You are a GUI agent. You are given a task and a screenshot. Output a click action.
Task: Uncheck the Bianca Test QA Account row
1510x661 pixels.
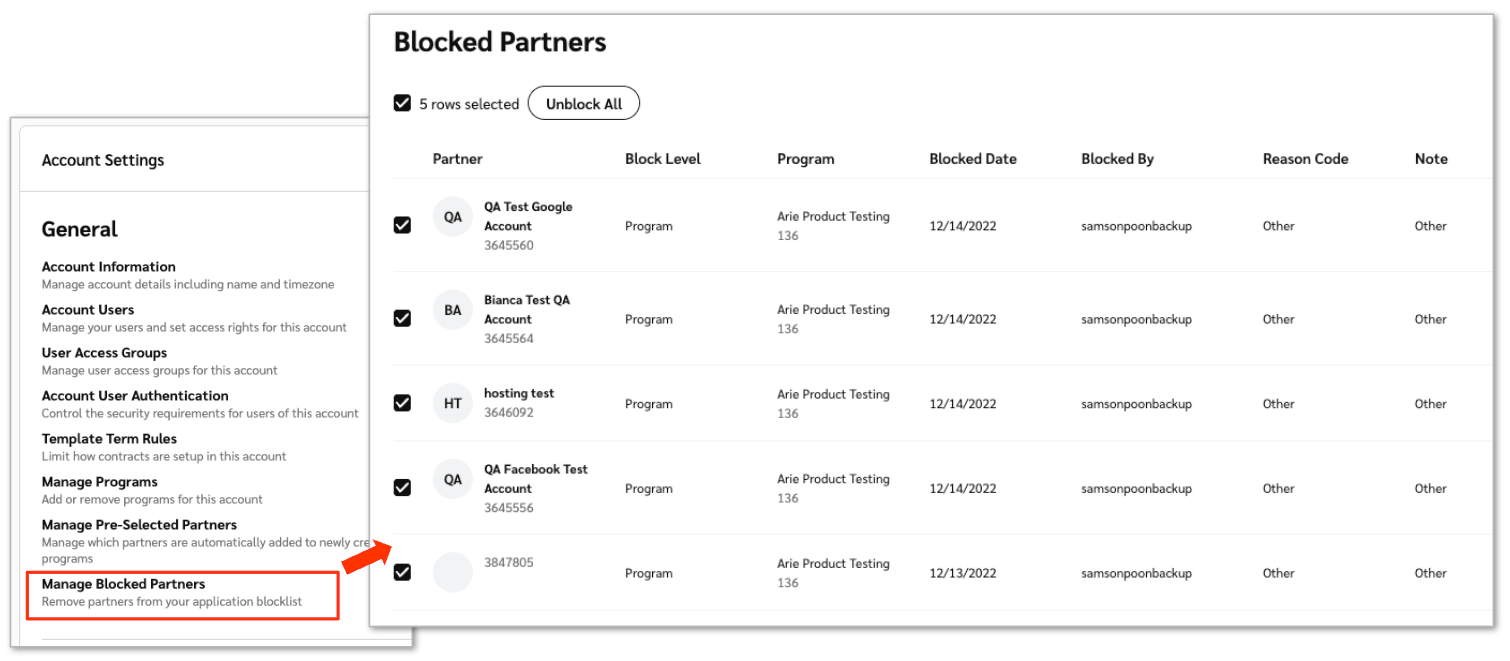pos(402,318)
